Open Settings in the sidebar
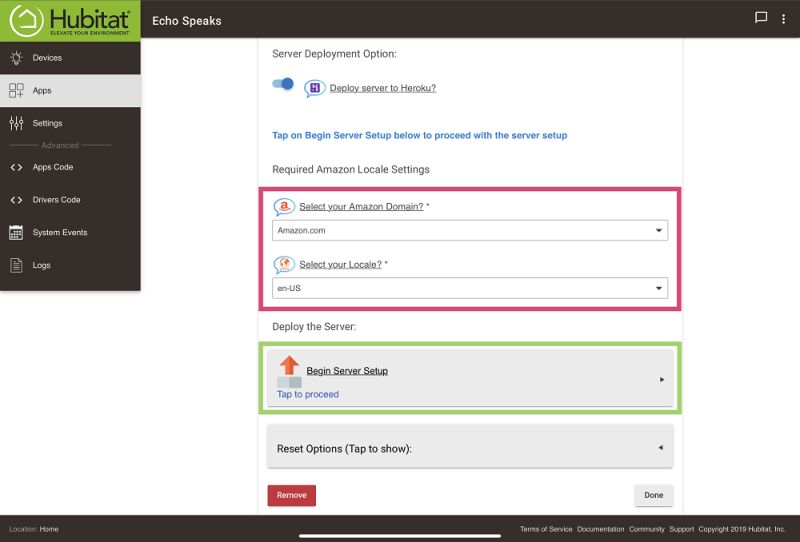800x542 pixels. tap(70, 123)
